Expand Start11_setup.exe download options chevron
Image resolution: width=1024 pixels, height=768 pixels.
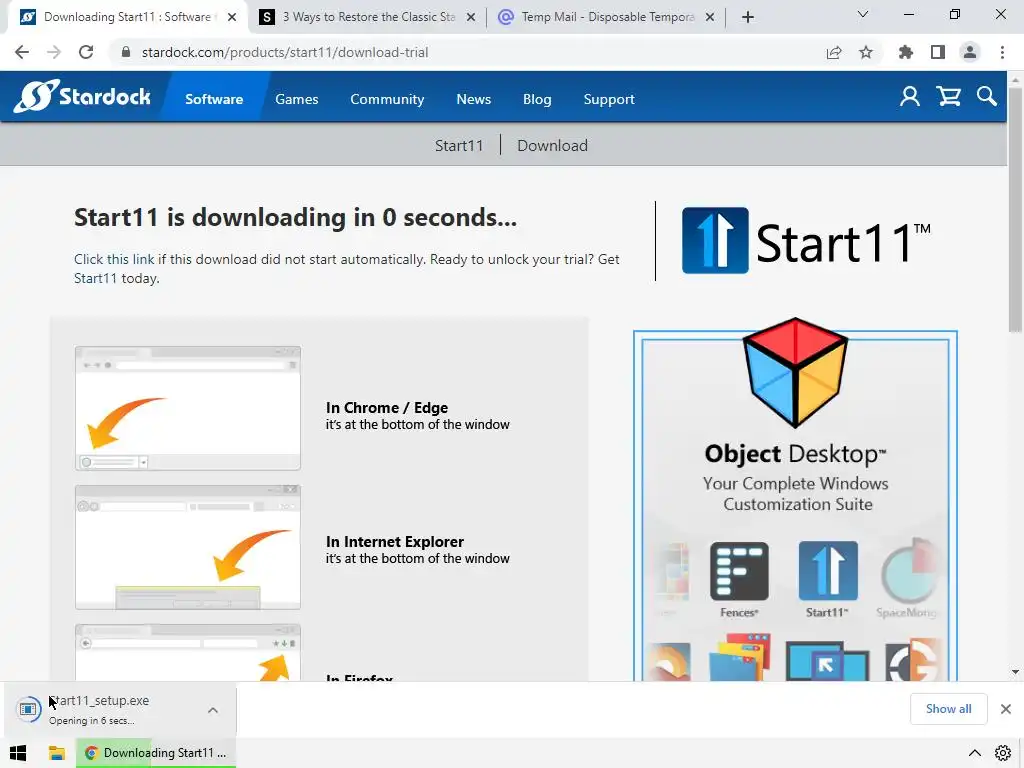coord(213,710)
